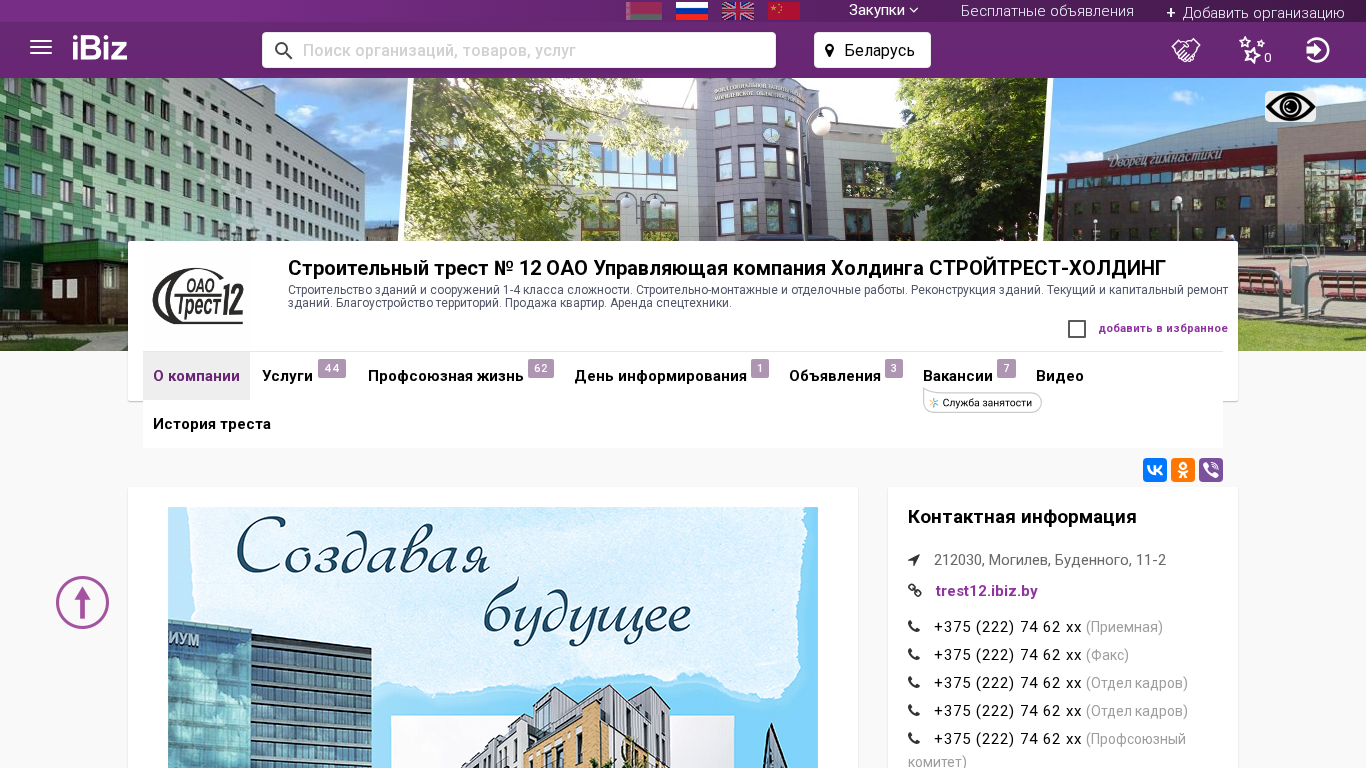The height and width of the screenshot is (768, 1366).
Task: Click the address 212030, Могилев, Буденного, 11-2
Action: [1050, 560]
